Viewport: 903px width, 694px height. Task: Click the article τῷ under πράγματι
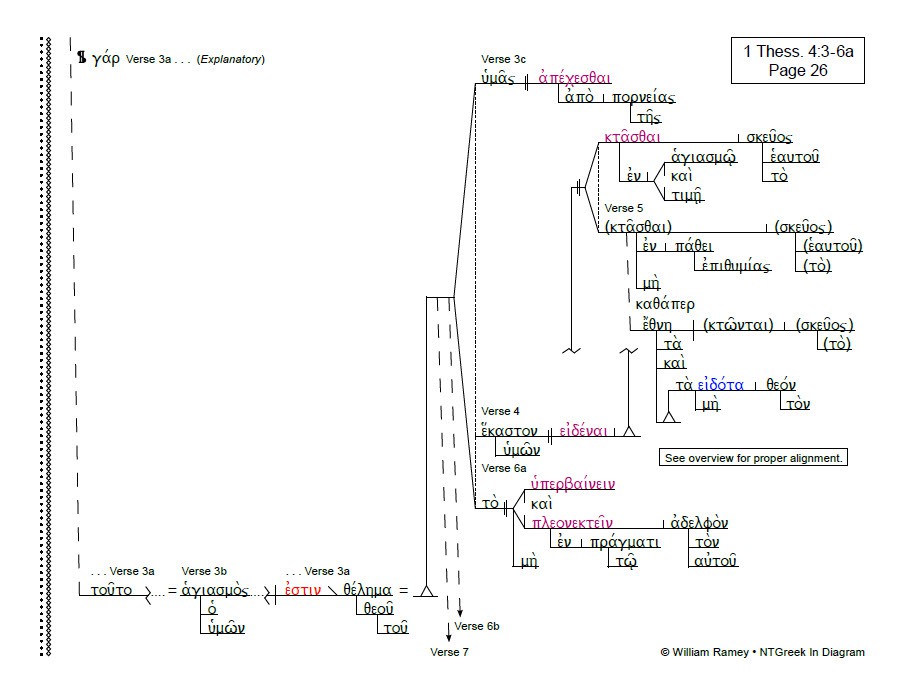click(626, 561)
